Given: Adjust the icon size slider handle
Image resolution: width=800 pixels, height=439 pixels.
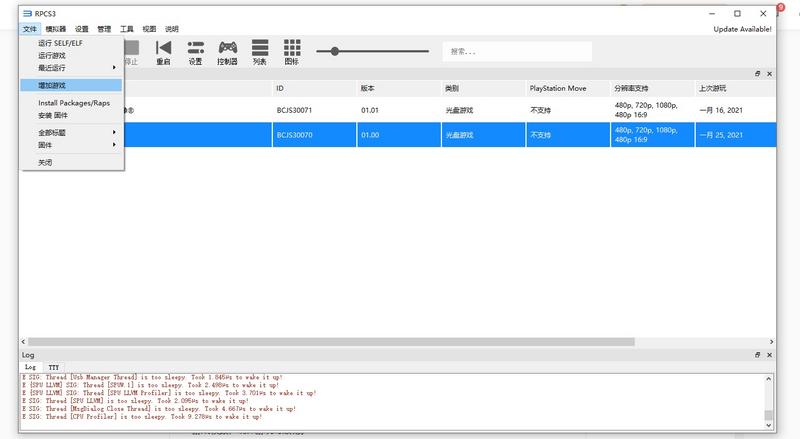Looking at the screenshot, I should coord(335,51).
